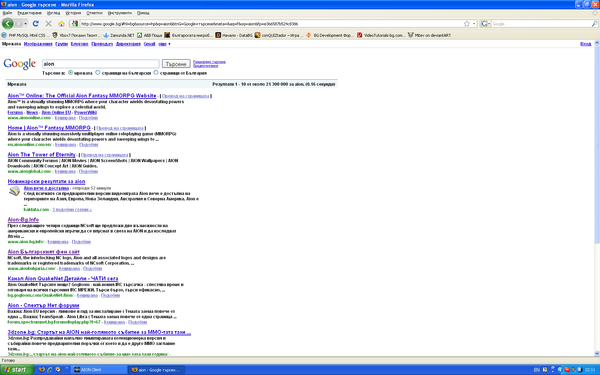Click the search magnifier icon in Firefox search bar
Image resolution: width=600 pixels, height=375 pixels.
coord(594,24)
